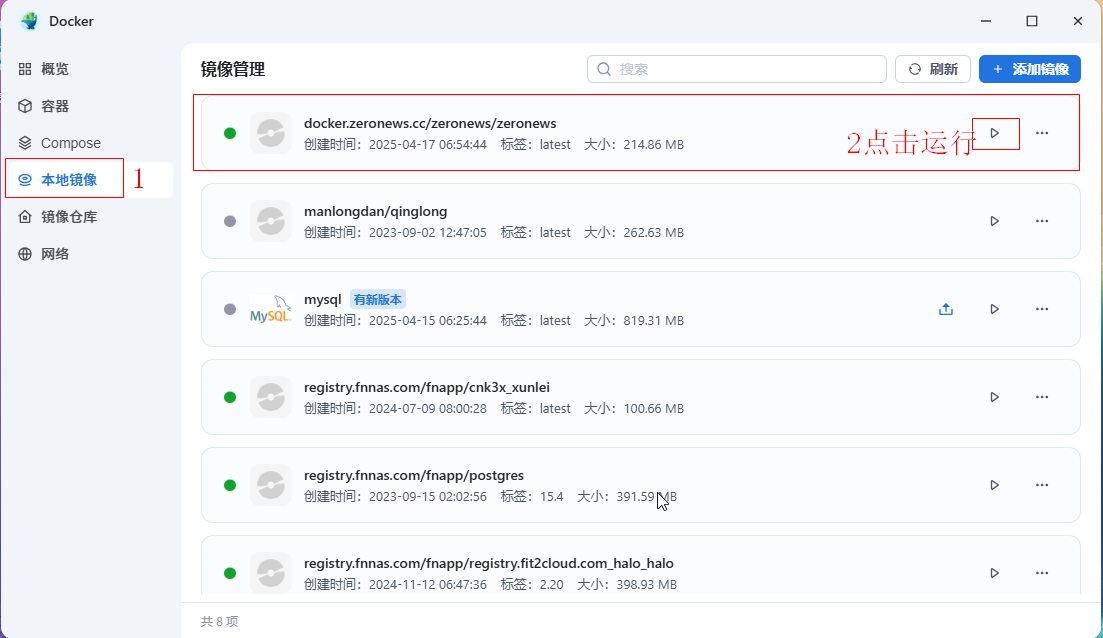Open more options for cnk3x_xunlei image

point(1042,397)
